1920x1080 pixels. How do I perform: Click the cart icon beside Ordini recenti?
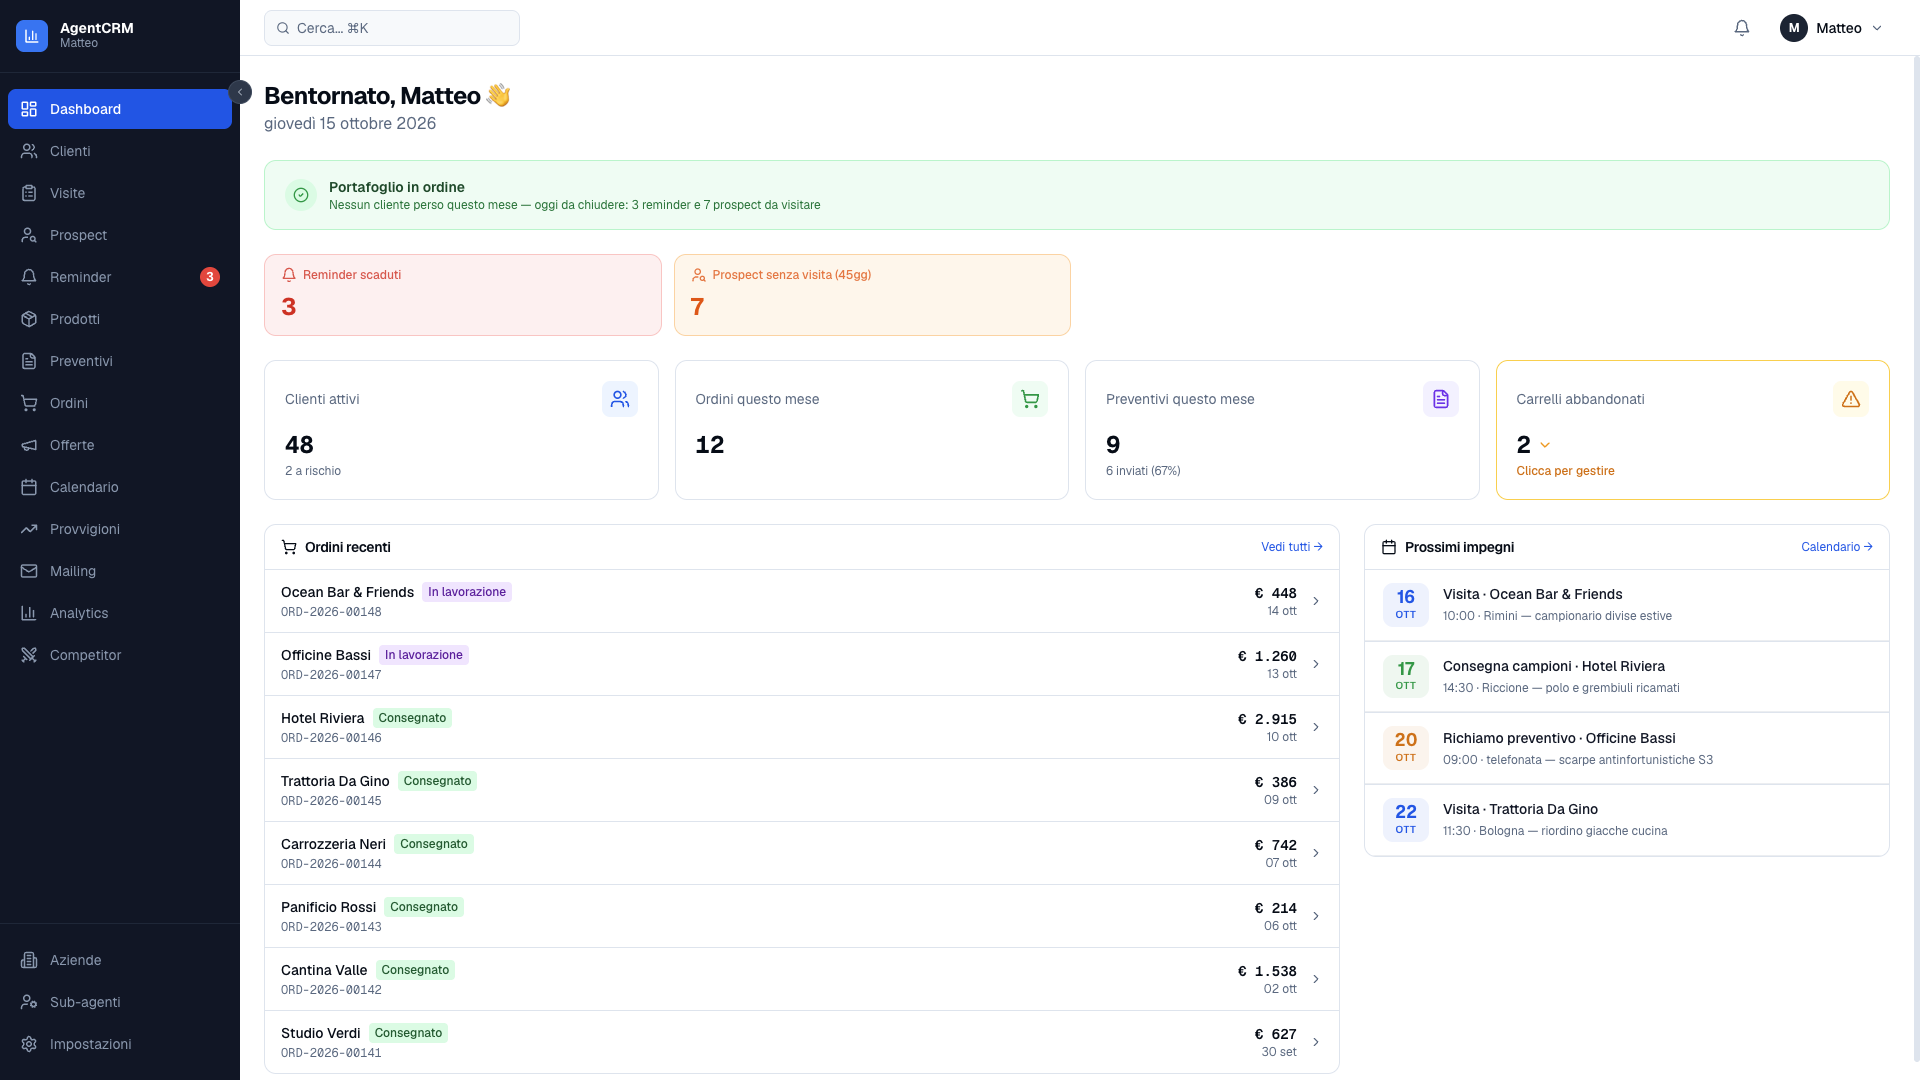click(289, 547)
